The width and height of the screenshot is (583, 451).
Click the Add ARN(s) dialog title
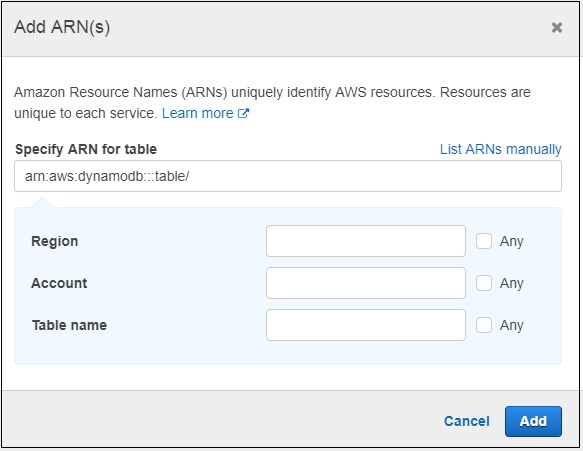tap(62, 27)
